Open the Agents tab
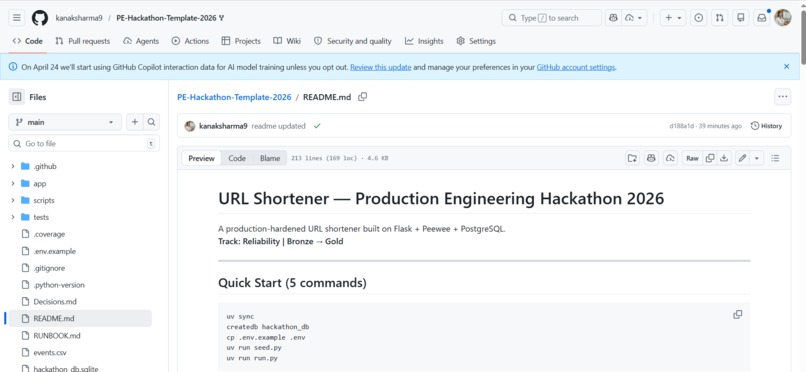806x372 pixels. coord(141,41)
